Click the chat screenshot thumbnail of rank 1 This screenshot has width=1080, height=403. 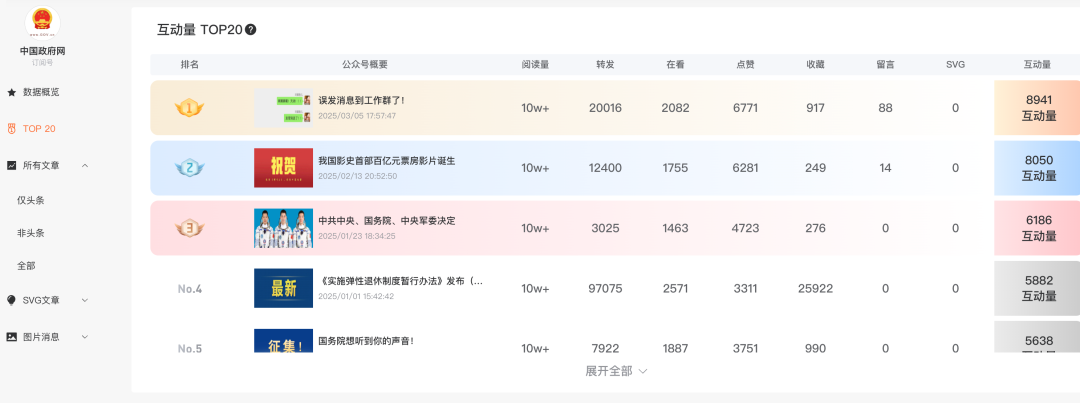(x=283, y=107)
